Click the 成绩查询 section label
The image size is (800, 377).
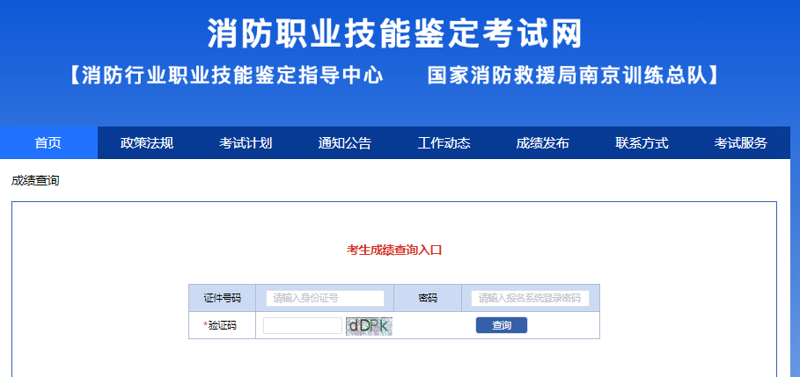coord(35,181)
